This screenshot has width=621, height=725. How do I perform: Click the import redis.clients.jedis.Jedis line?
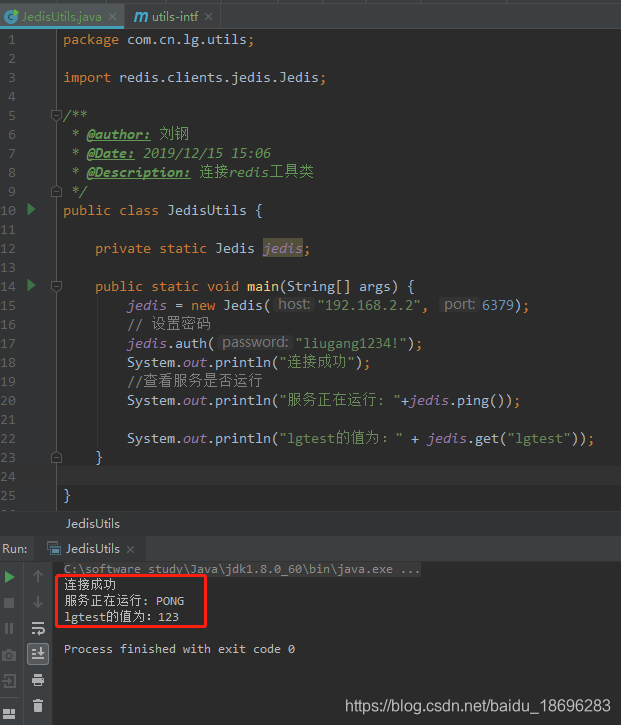coord(195,78)
